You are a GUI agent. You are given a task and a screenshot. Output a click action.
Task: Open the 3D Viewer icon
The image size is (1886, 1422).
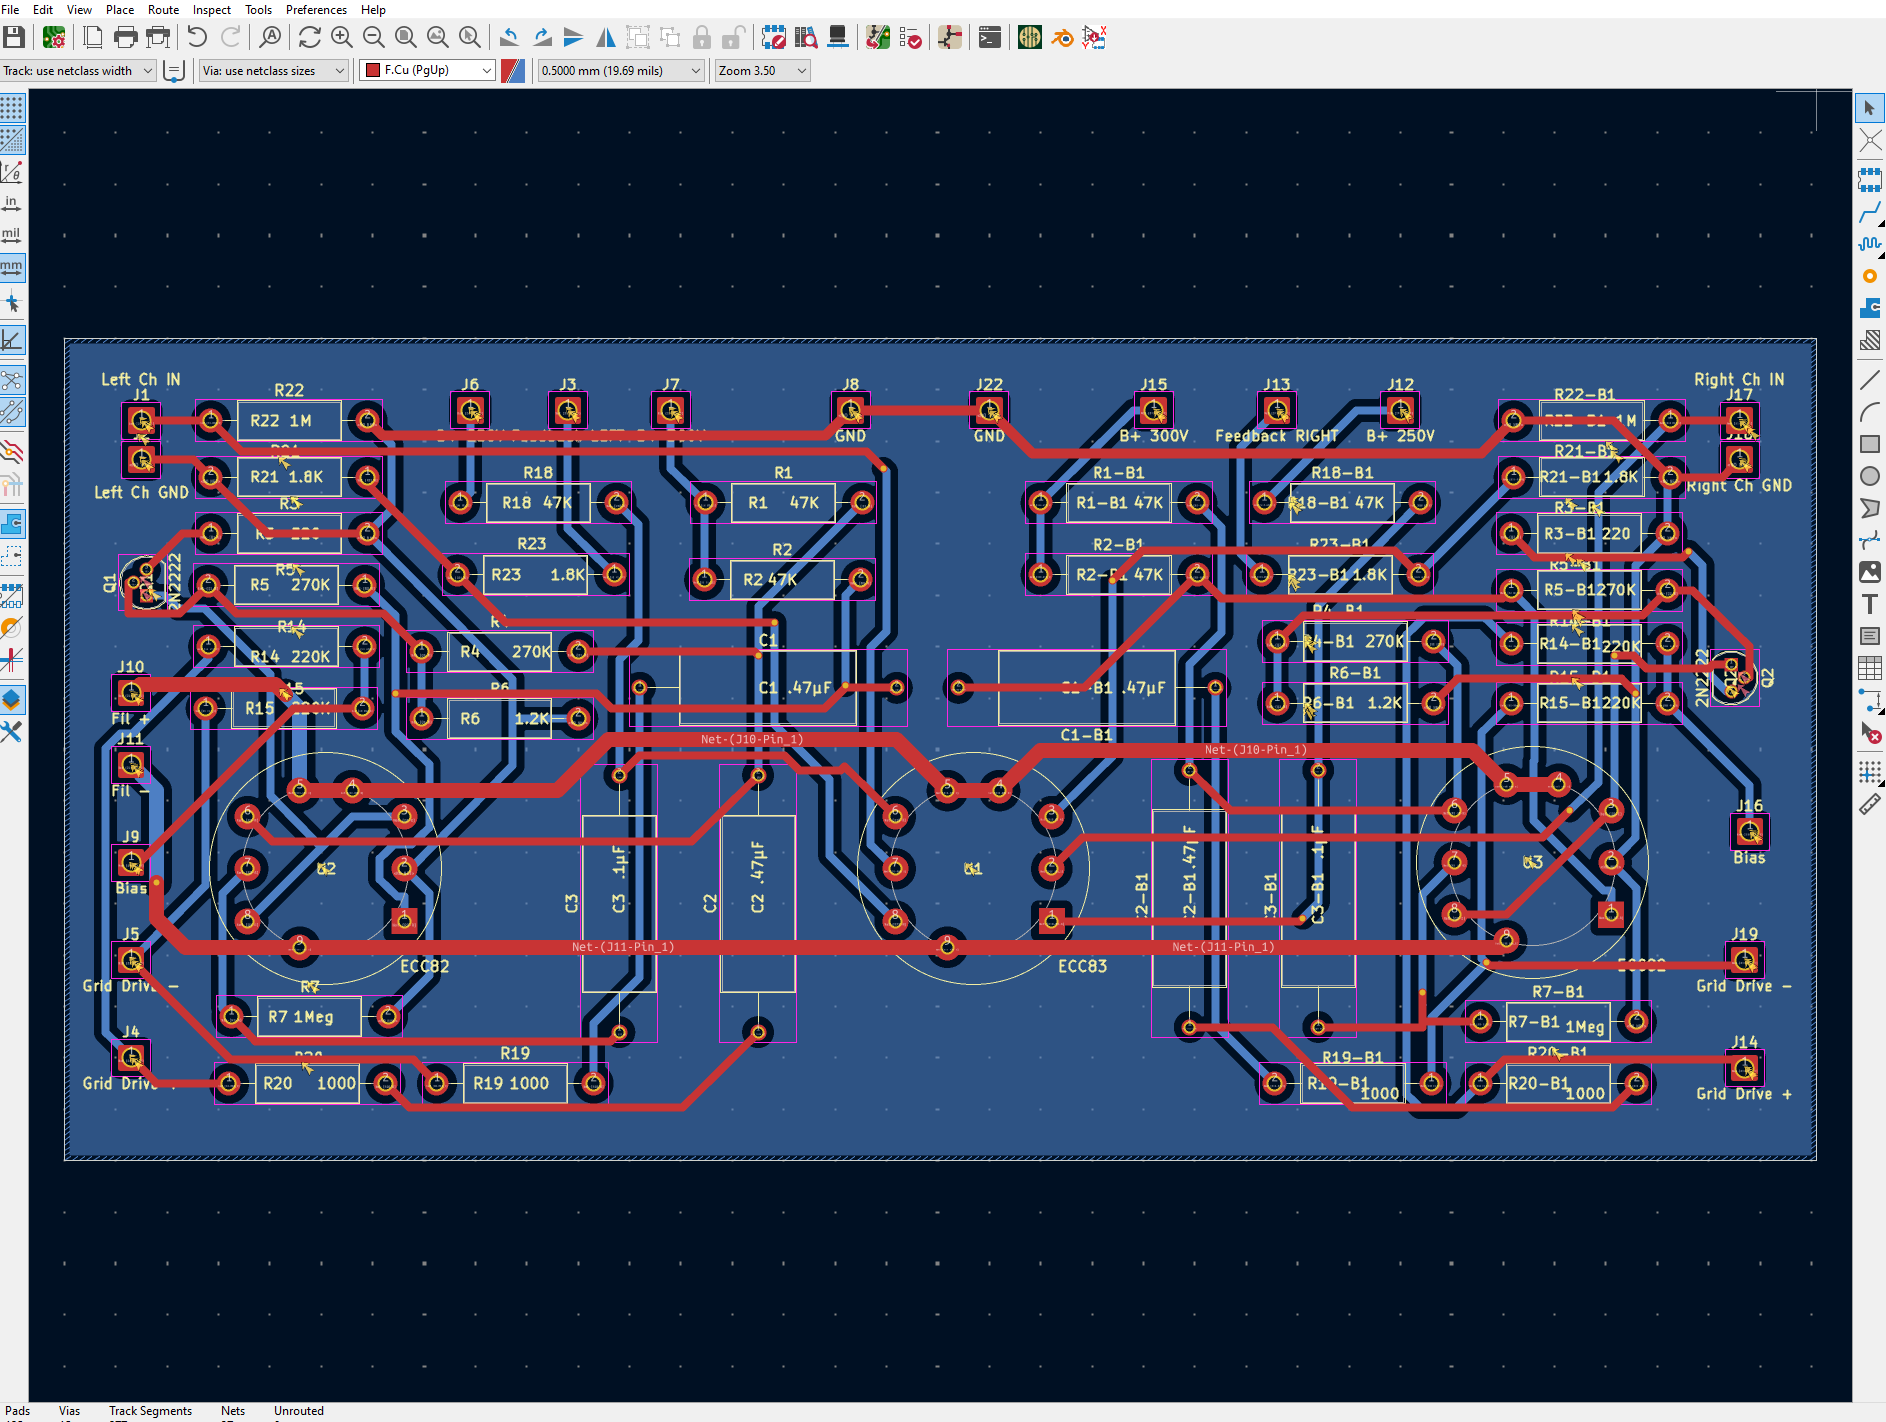point(838,38)
